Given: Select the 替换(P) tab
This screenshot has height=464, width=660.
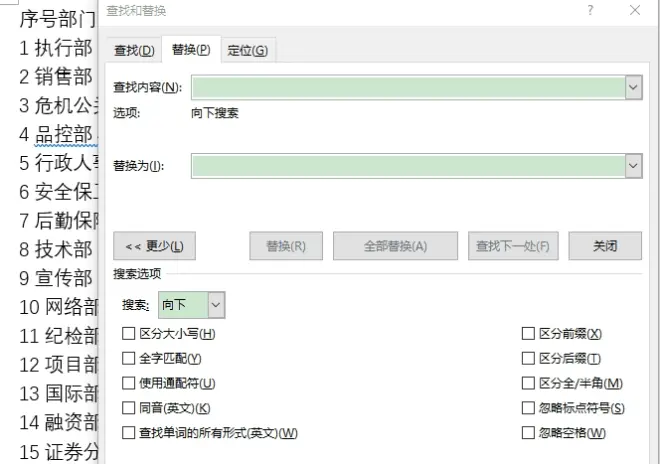Looking at the screenshot, I should tap(191, 50).
